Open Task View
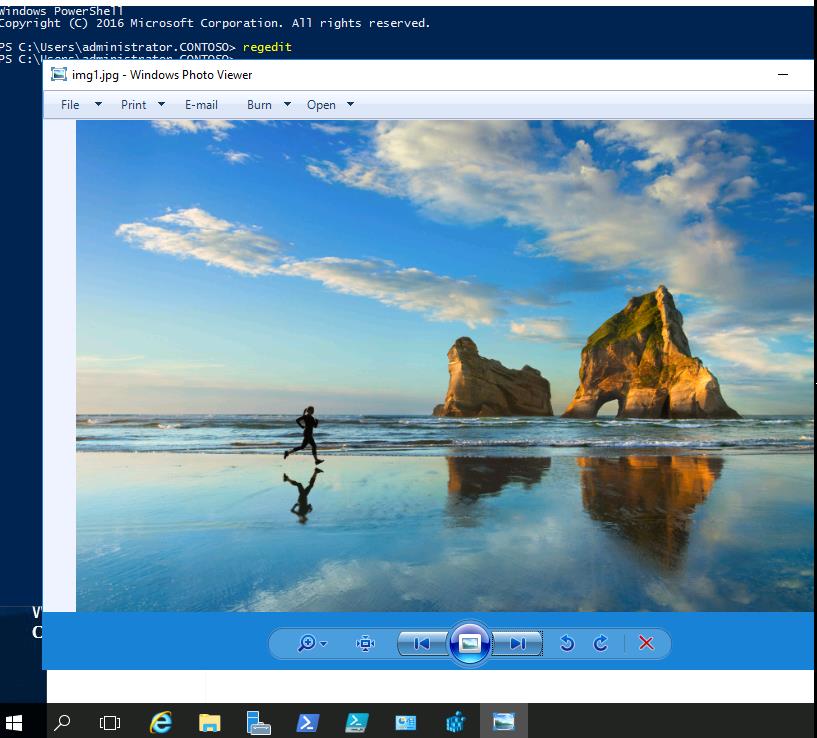 pyautogui.click(x=109, y=723)
